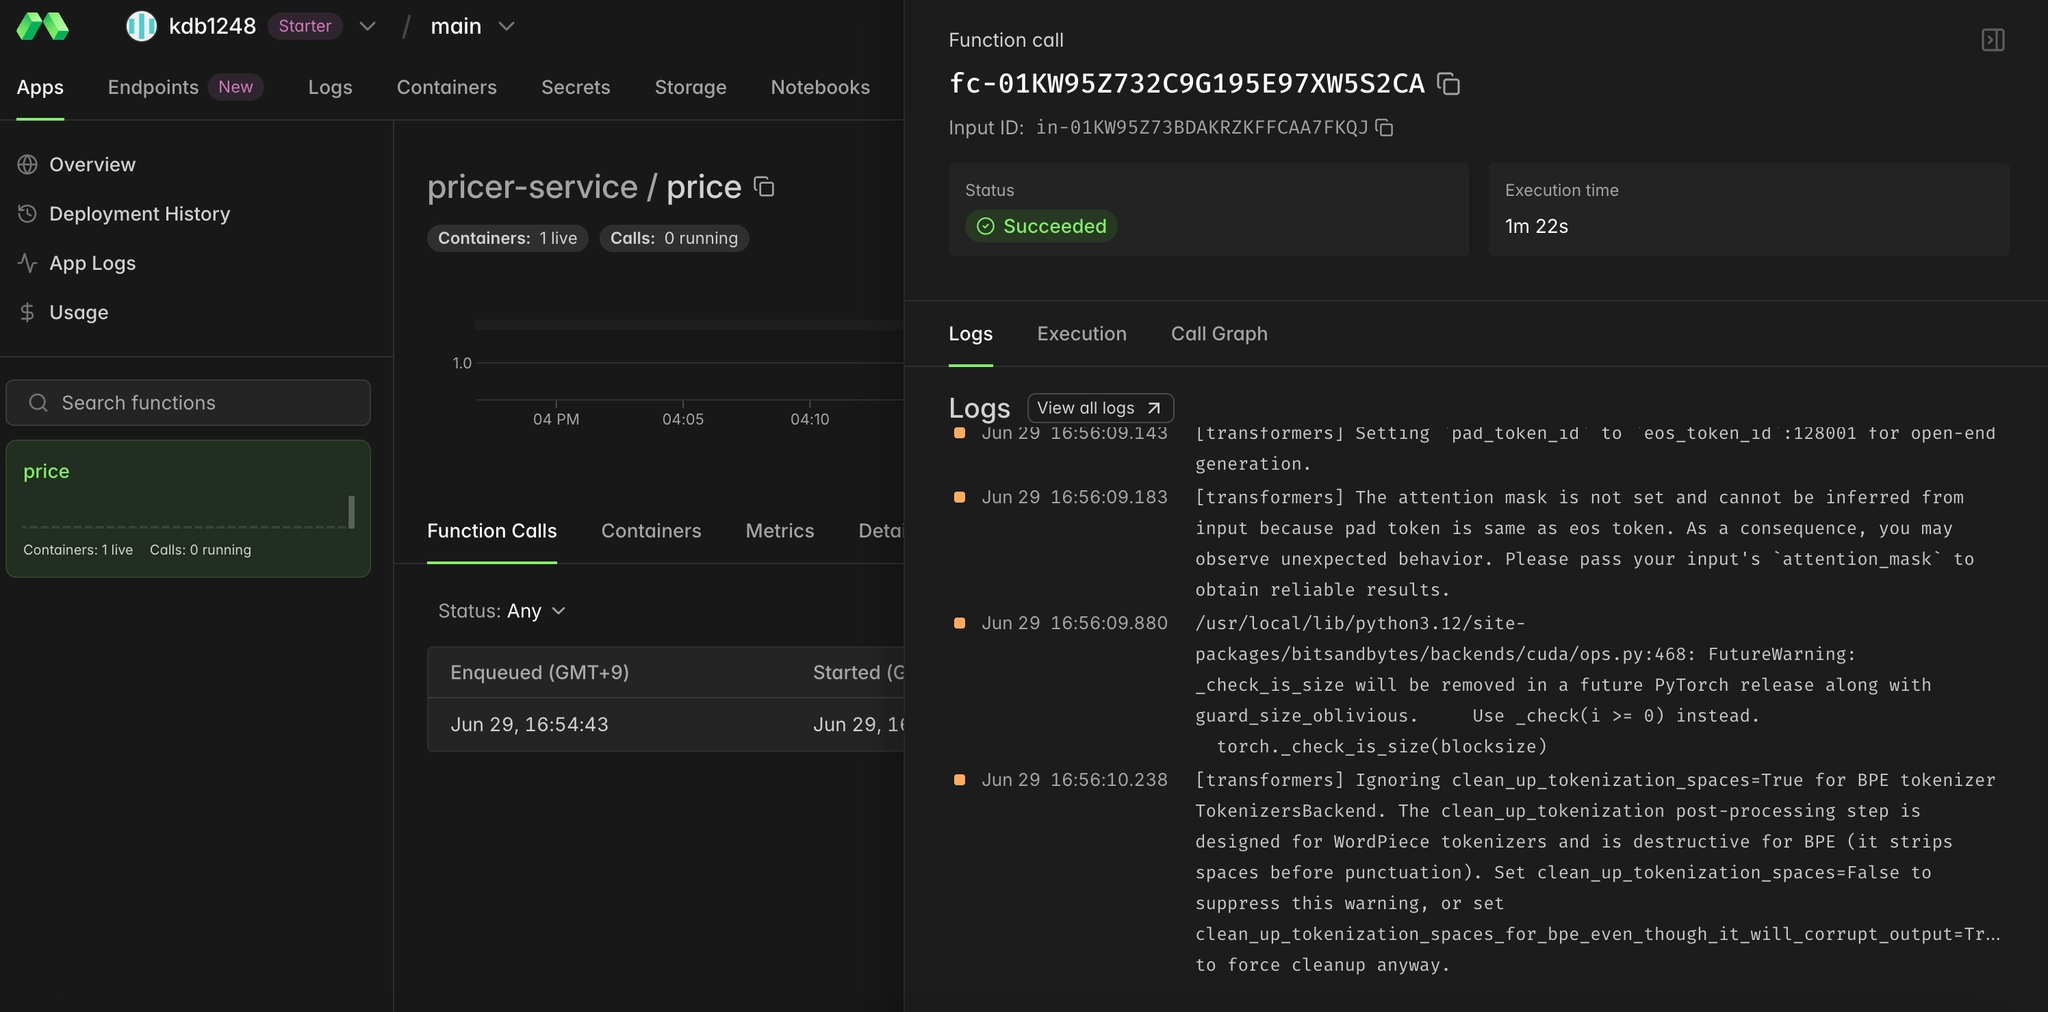Click the 1m 22s execution time value
The height and width of the screenshot is (1012, 2048).
tap(1536, 226)
